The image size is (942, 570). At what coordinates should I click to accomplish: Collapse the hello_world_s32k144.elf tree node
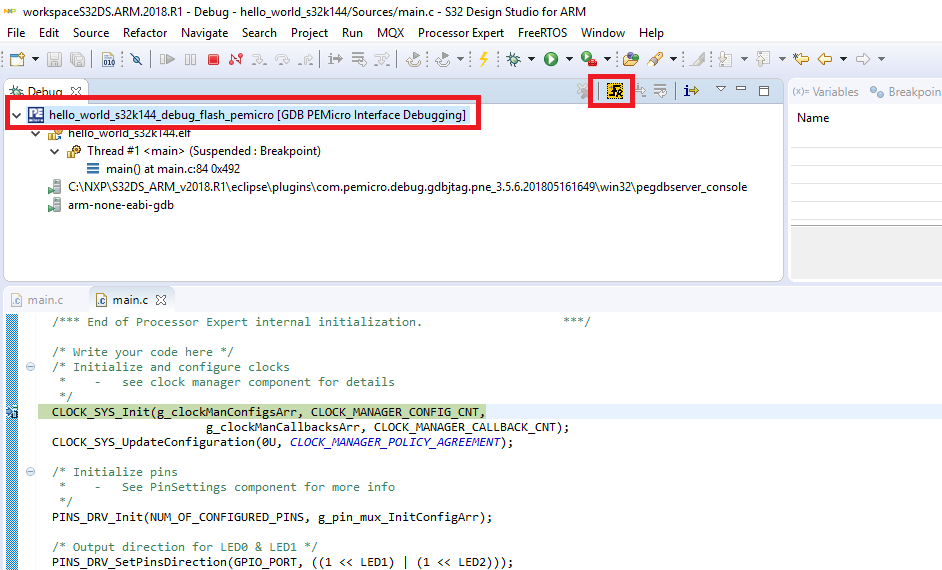point(35,133)
